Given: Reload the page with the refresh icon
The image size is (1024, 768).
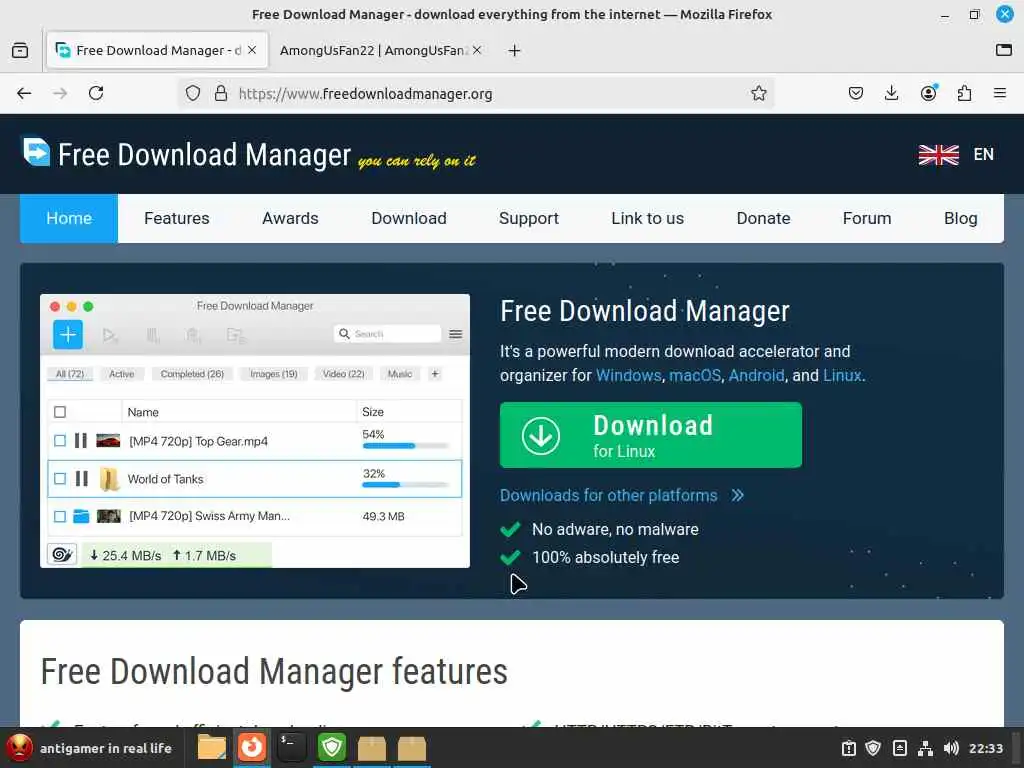Looking at the screenshot, I should pyautogui.click(x=96, y=93).
